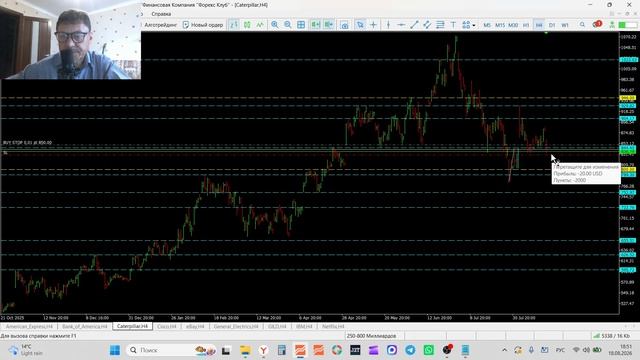The height and width of the screenshot is (360, 640).
Task: Switch to M5 timeframe
Action: [x=487, y=25]
